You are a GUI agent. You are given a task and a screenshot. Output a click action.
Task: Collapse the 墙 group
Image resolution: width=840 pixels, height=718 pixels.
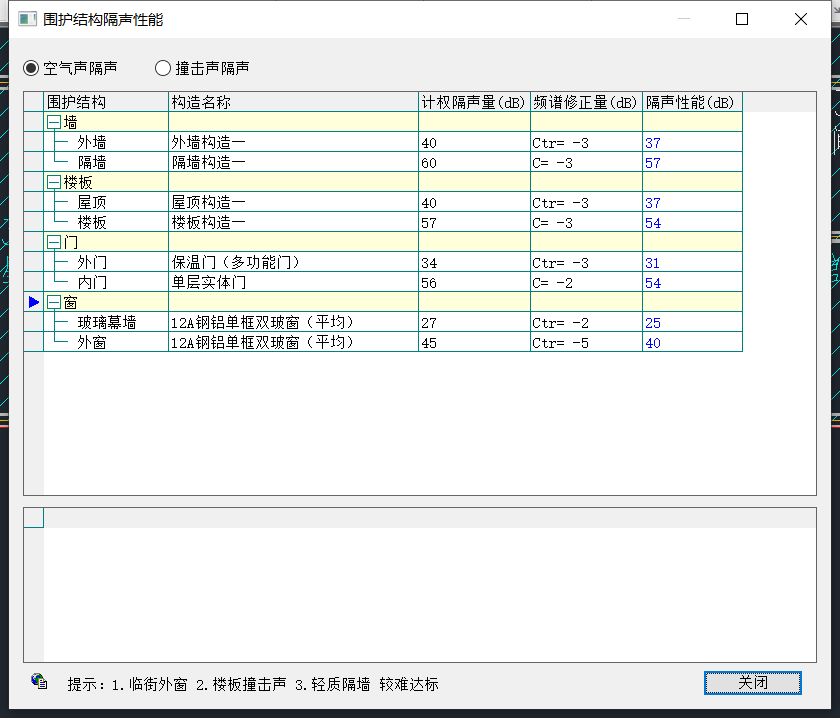click(54, 122)
